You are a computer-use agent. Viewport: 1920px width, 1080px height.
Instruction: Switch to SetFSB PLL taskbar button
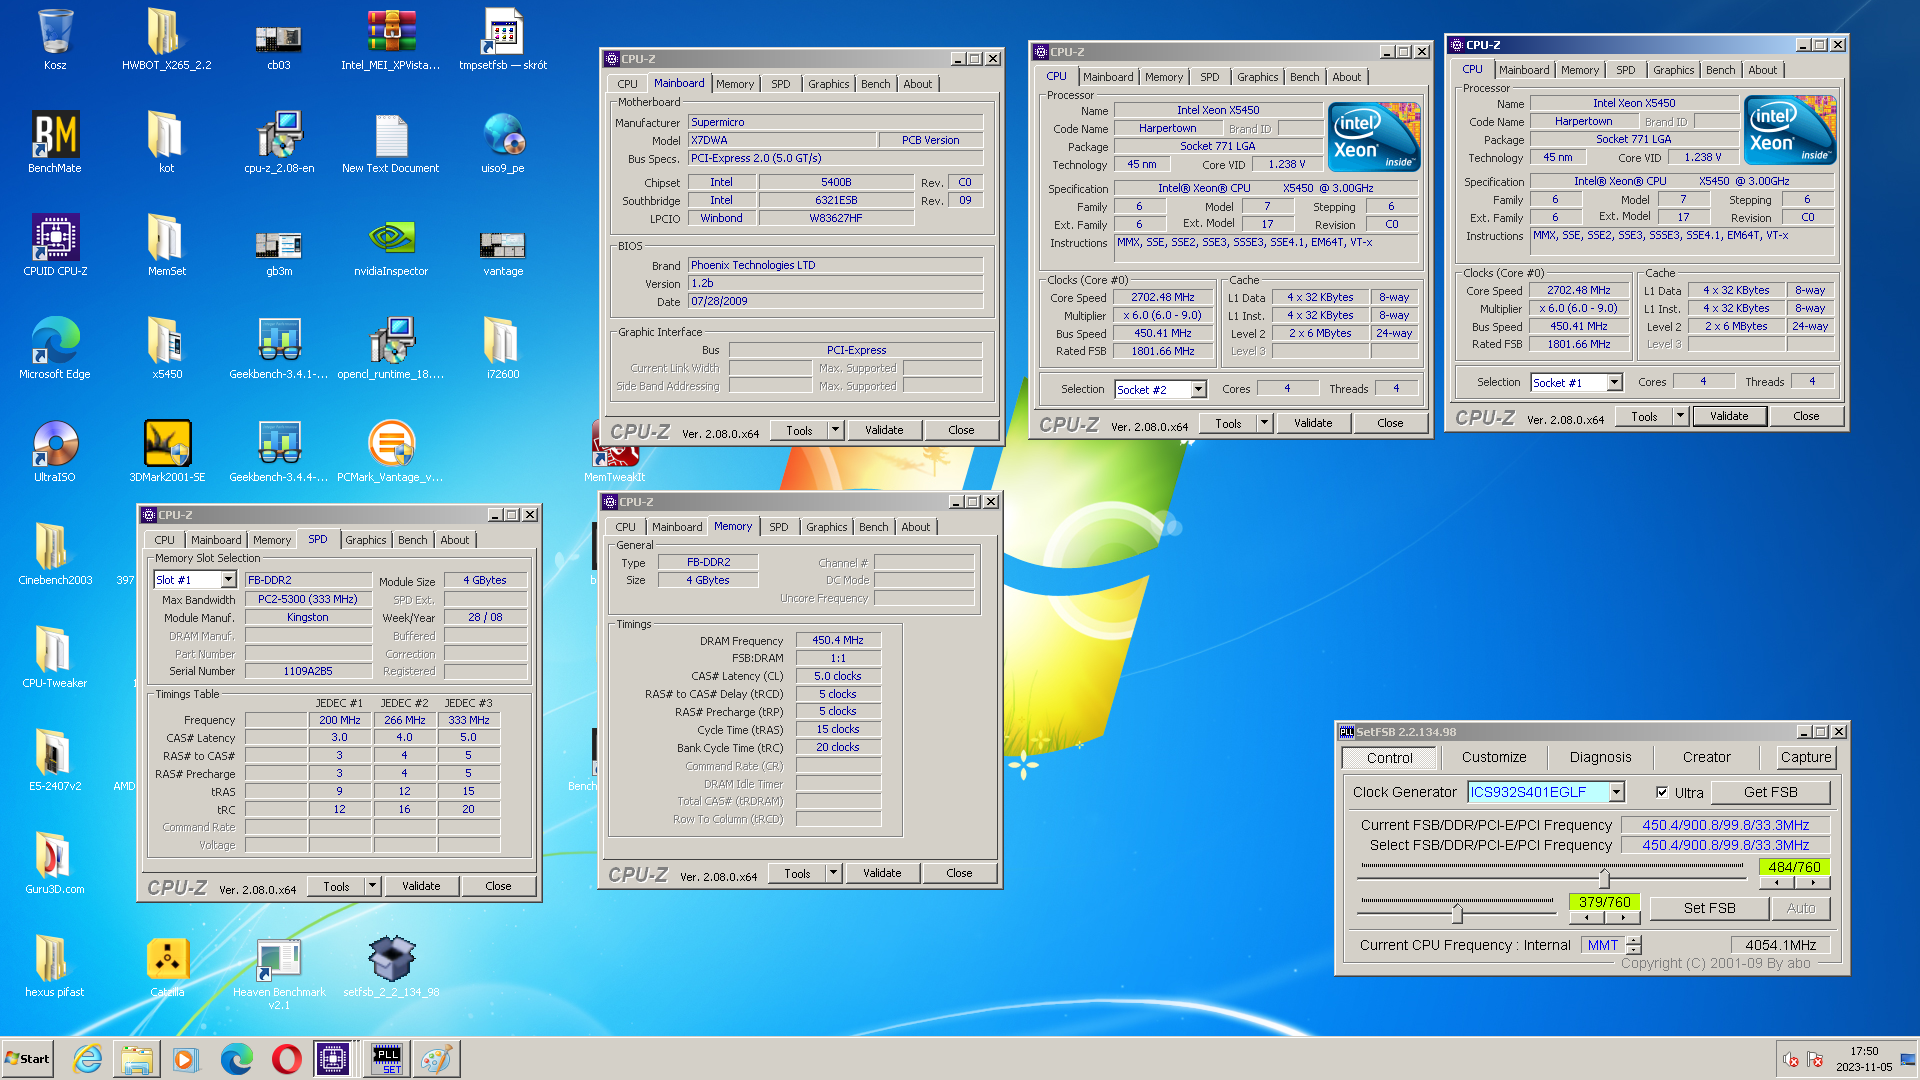[x=386, y=1058]
